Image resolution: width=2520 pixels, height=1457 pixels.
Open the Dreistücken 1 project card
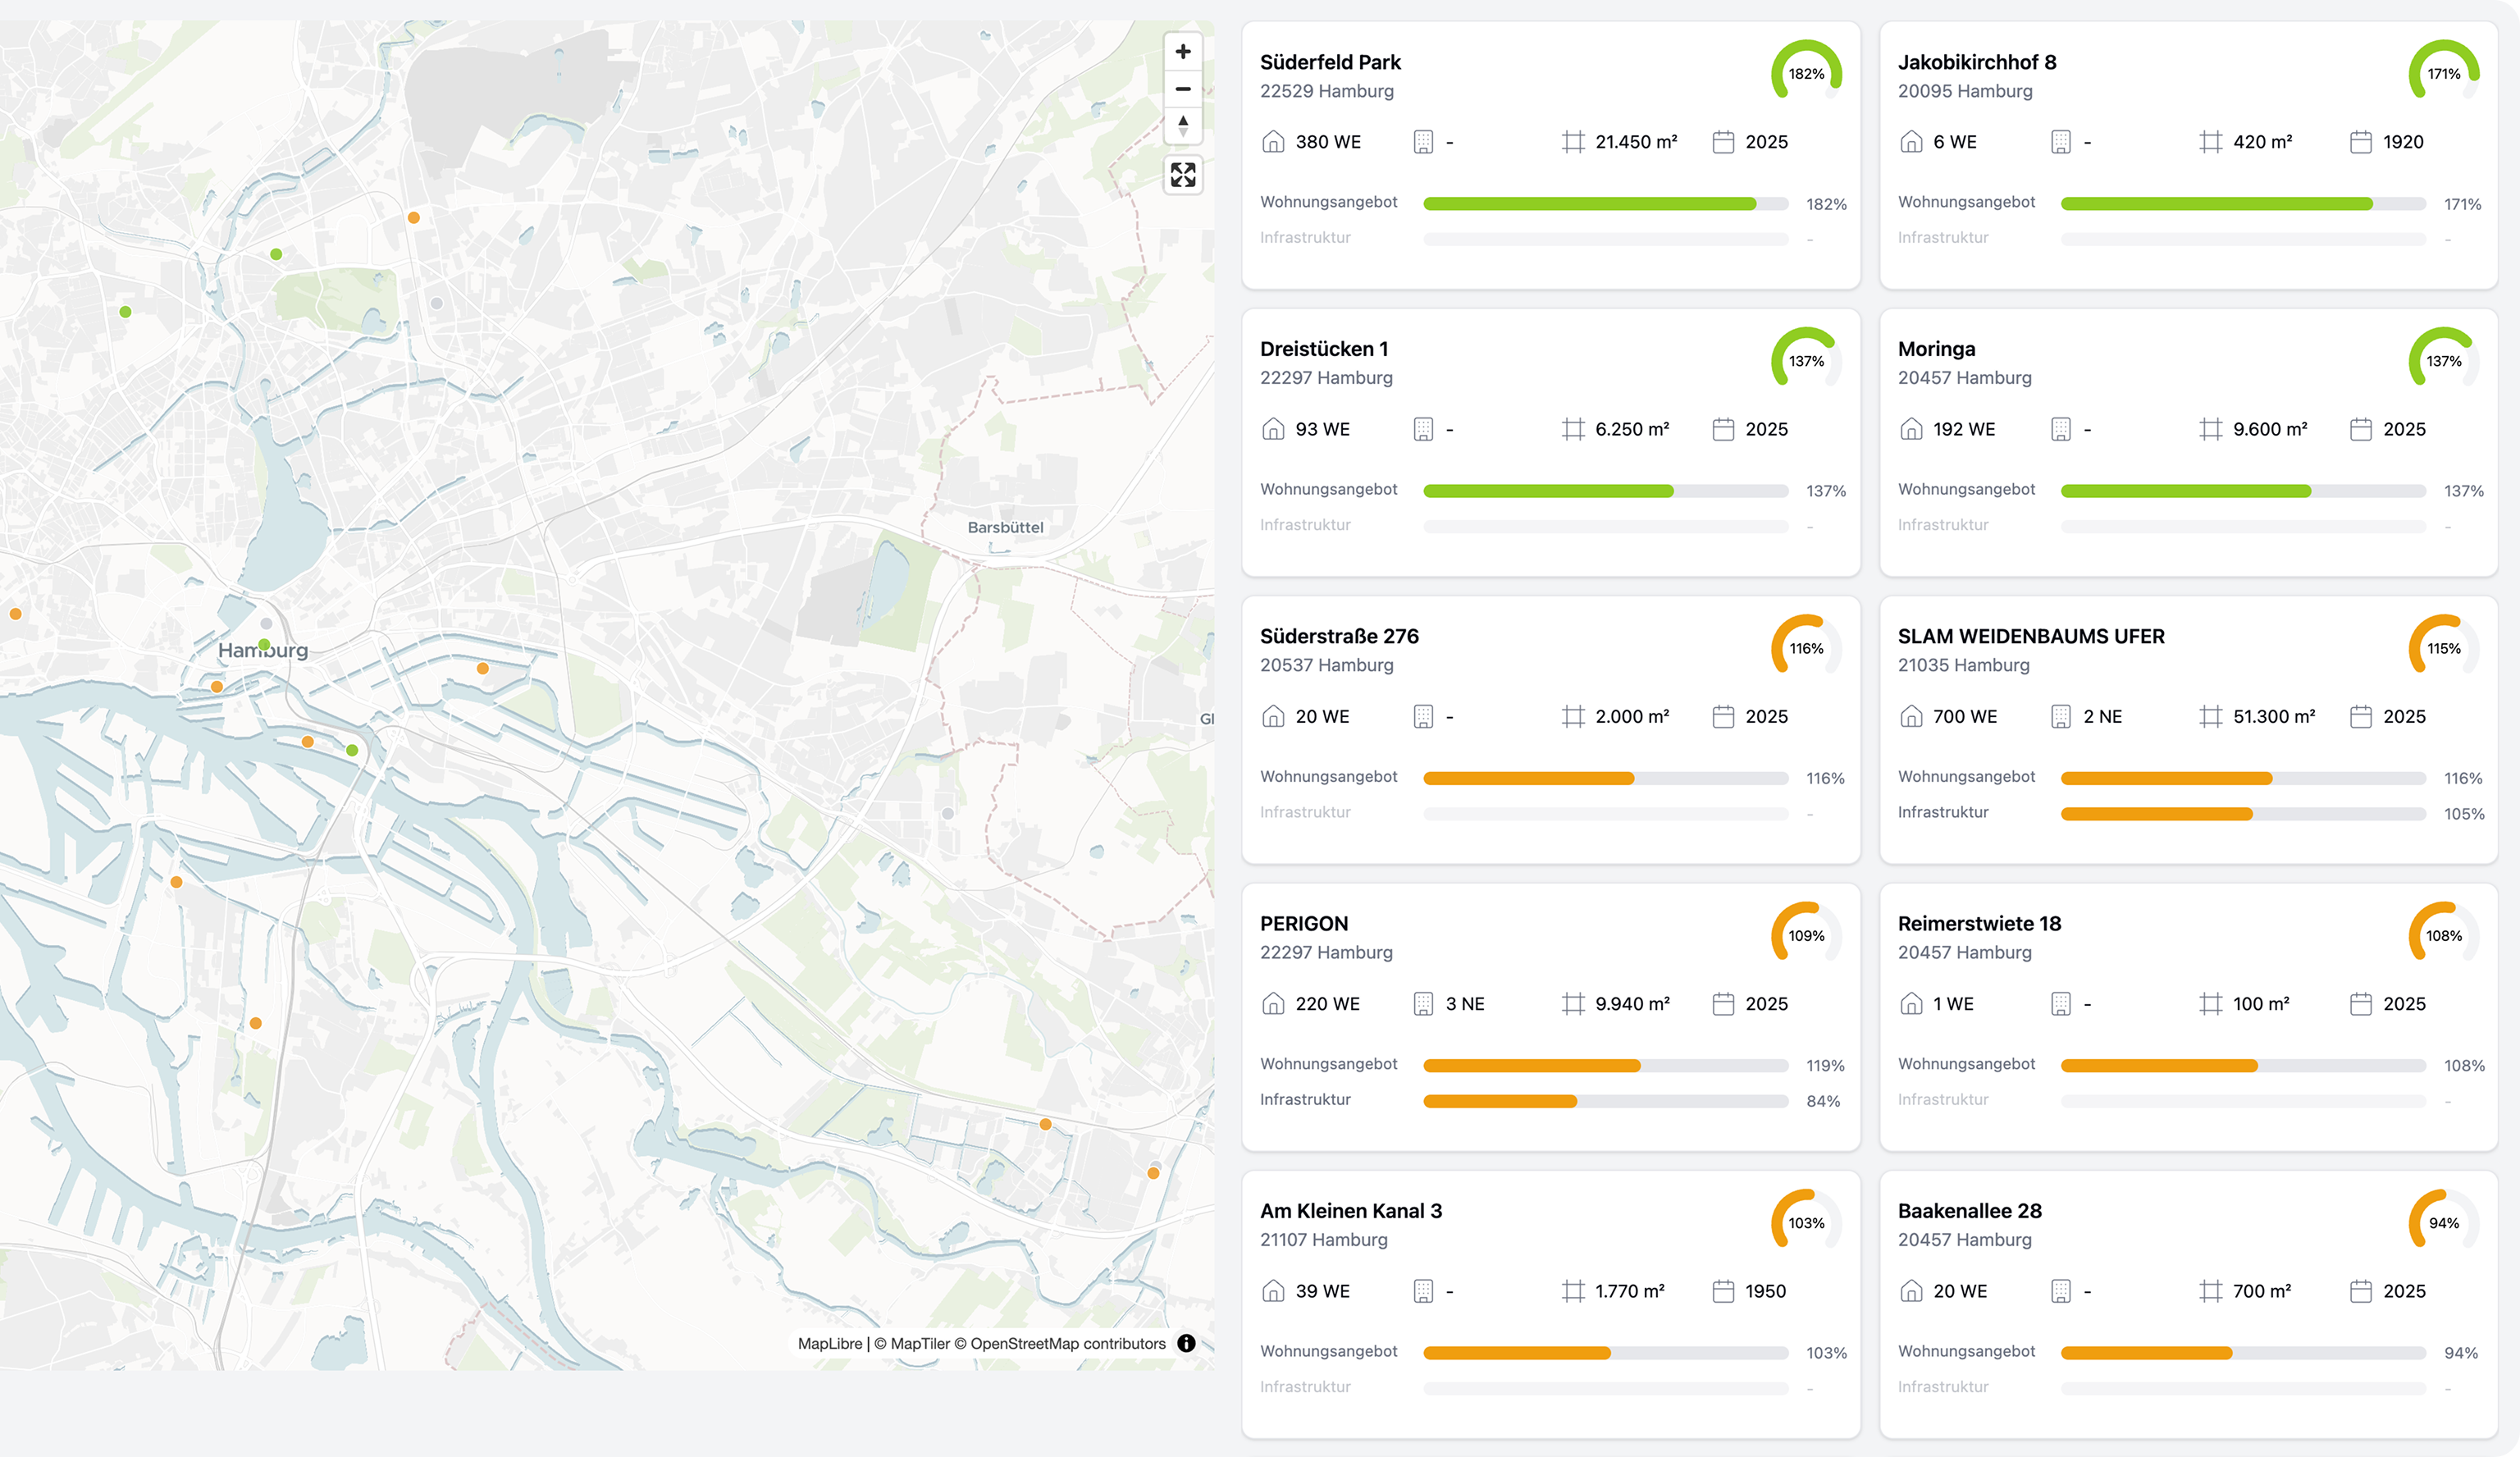point(1323,349)
